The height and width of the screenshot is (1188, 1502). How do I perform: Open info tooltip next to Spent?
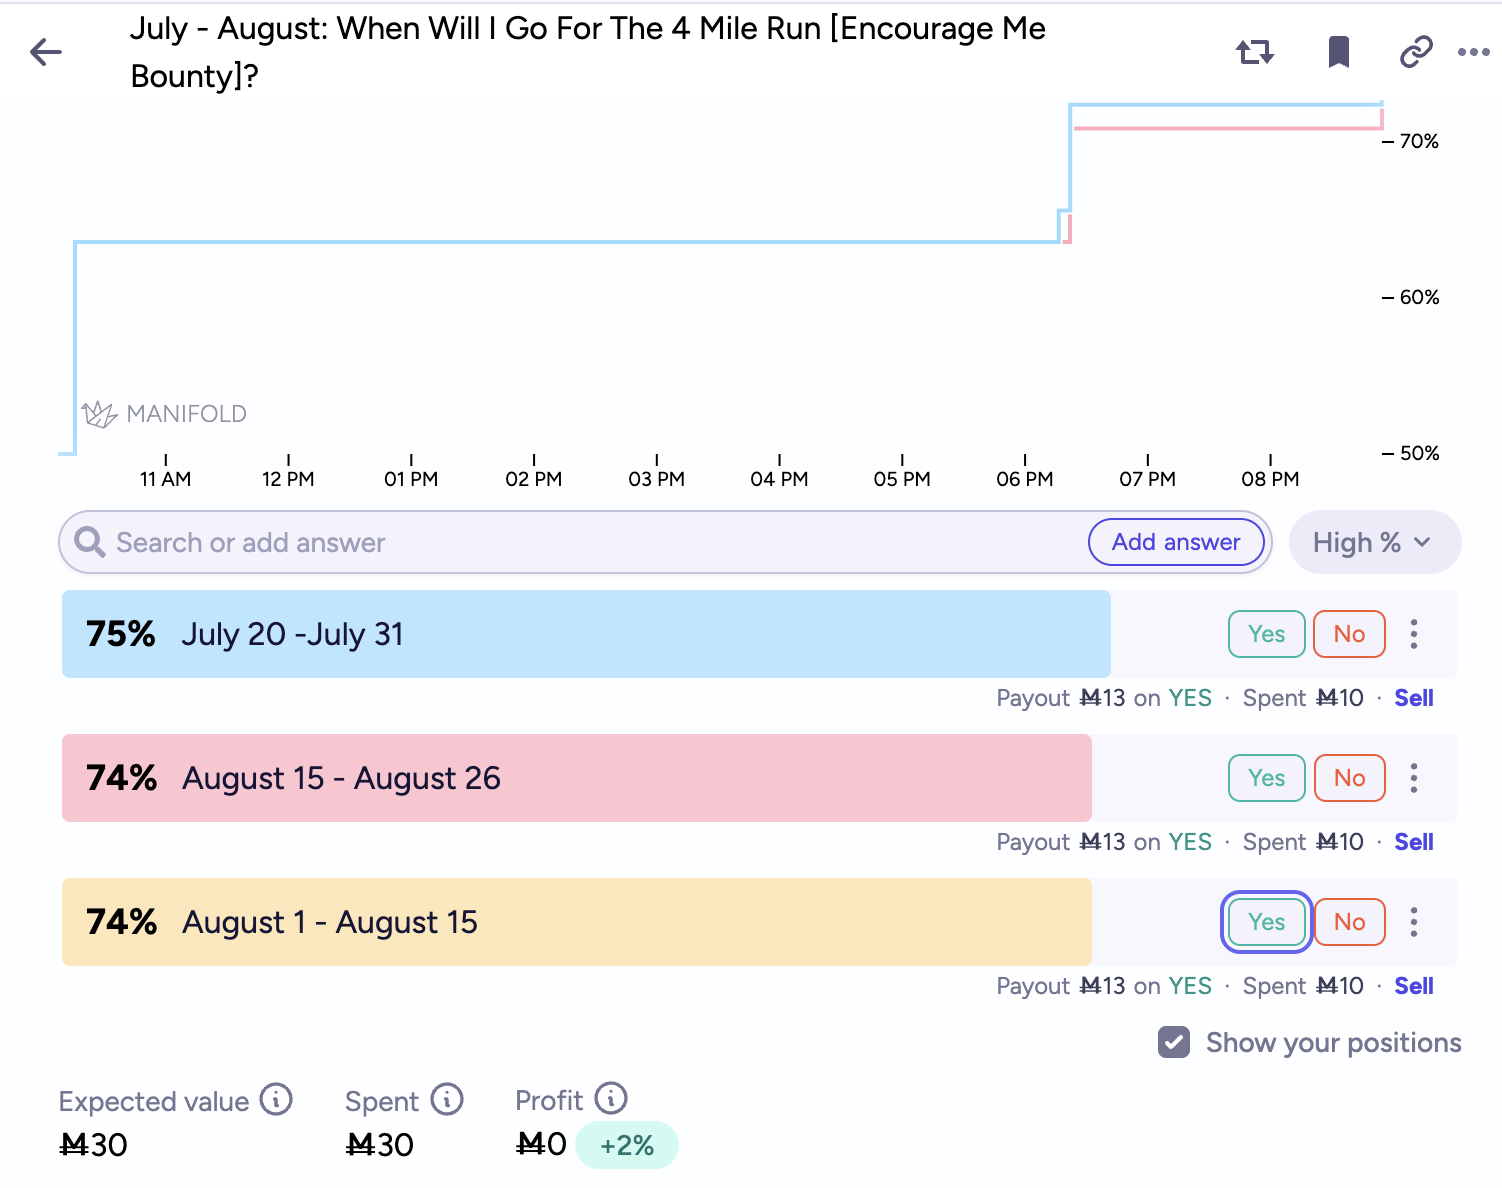[447, 1099]
